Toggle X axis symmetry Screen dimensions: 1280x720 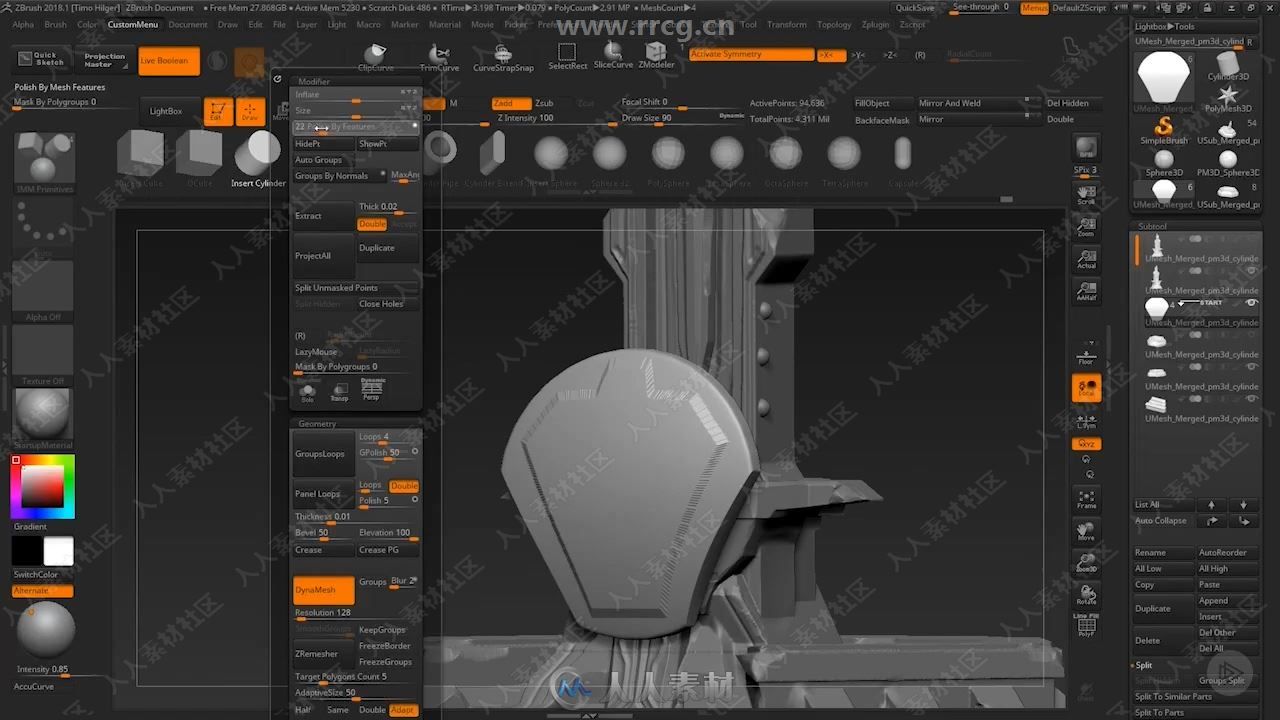point(830,55)
